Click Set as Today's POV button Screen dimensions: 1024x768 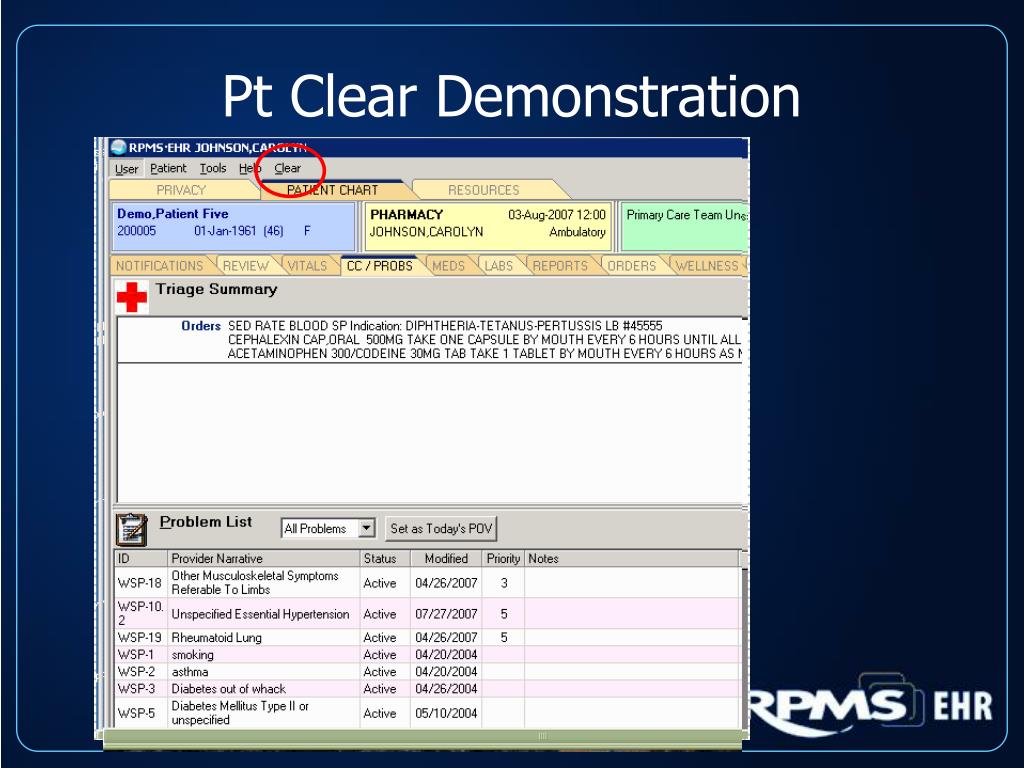441,528
